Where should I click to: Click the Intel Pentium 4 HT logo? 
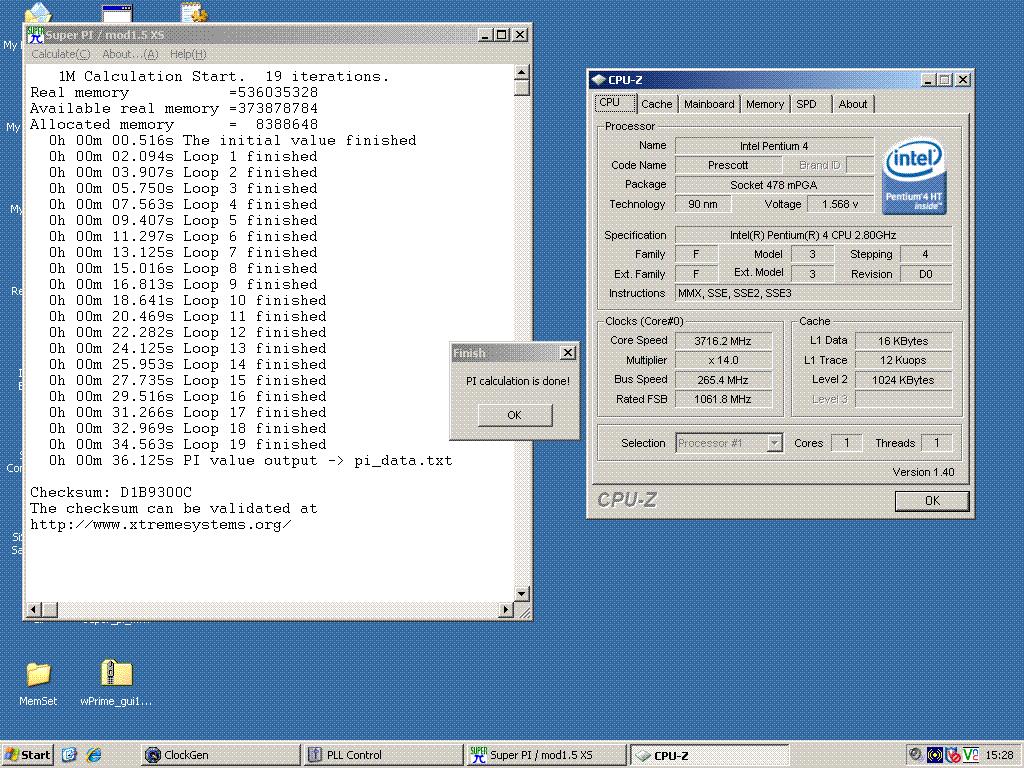click(914, 175)
